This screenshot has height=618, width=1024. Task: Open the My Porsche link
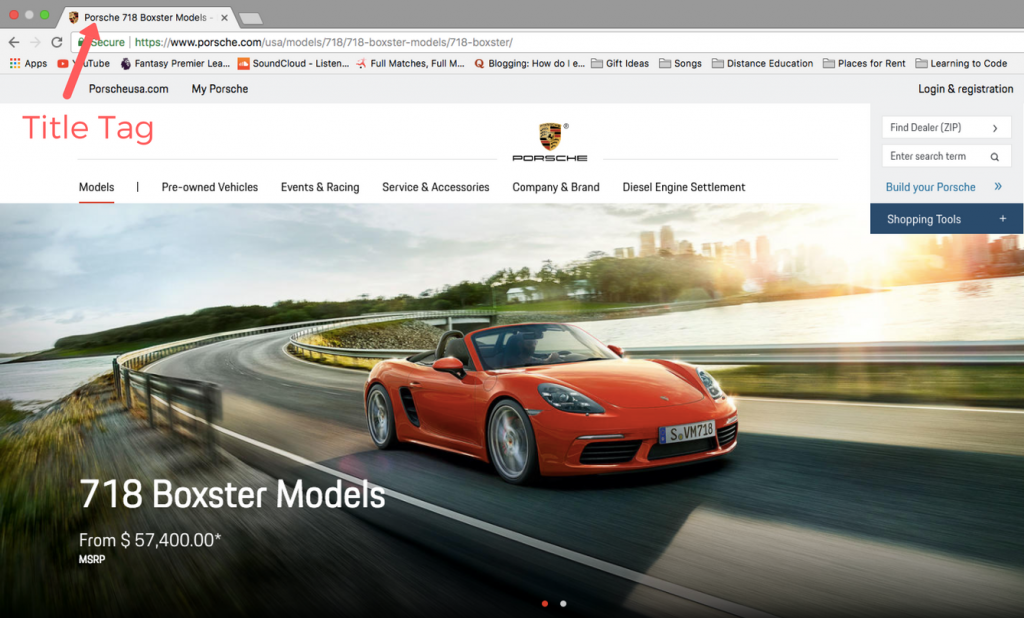220,89
